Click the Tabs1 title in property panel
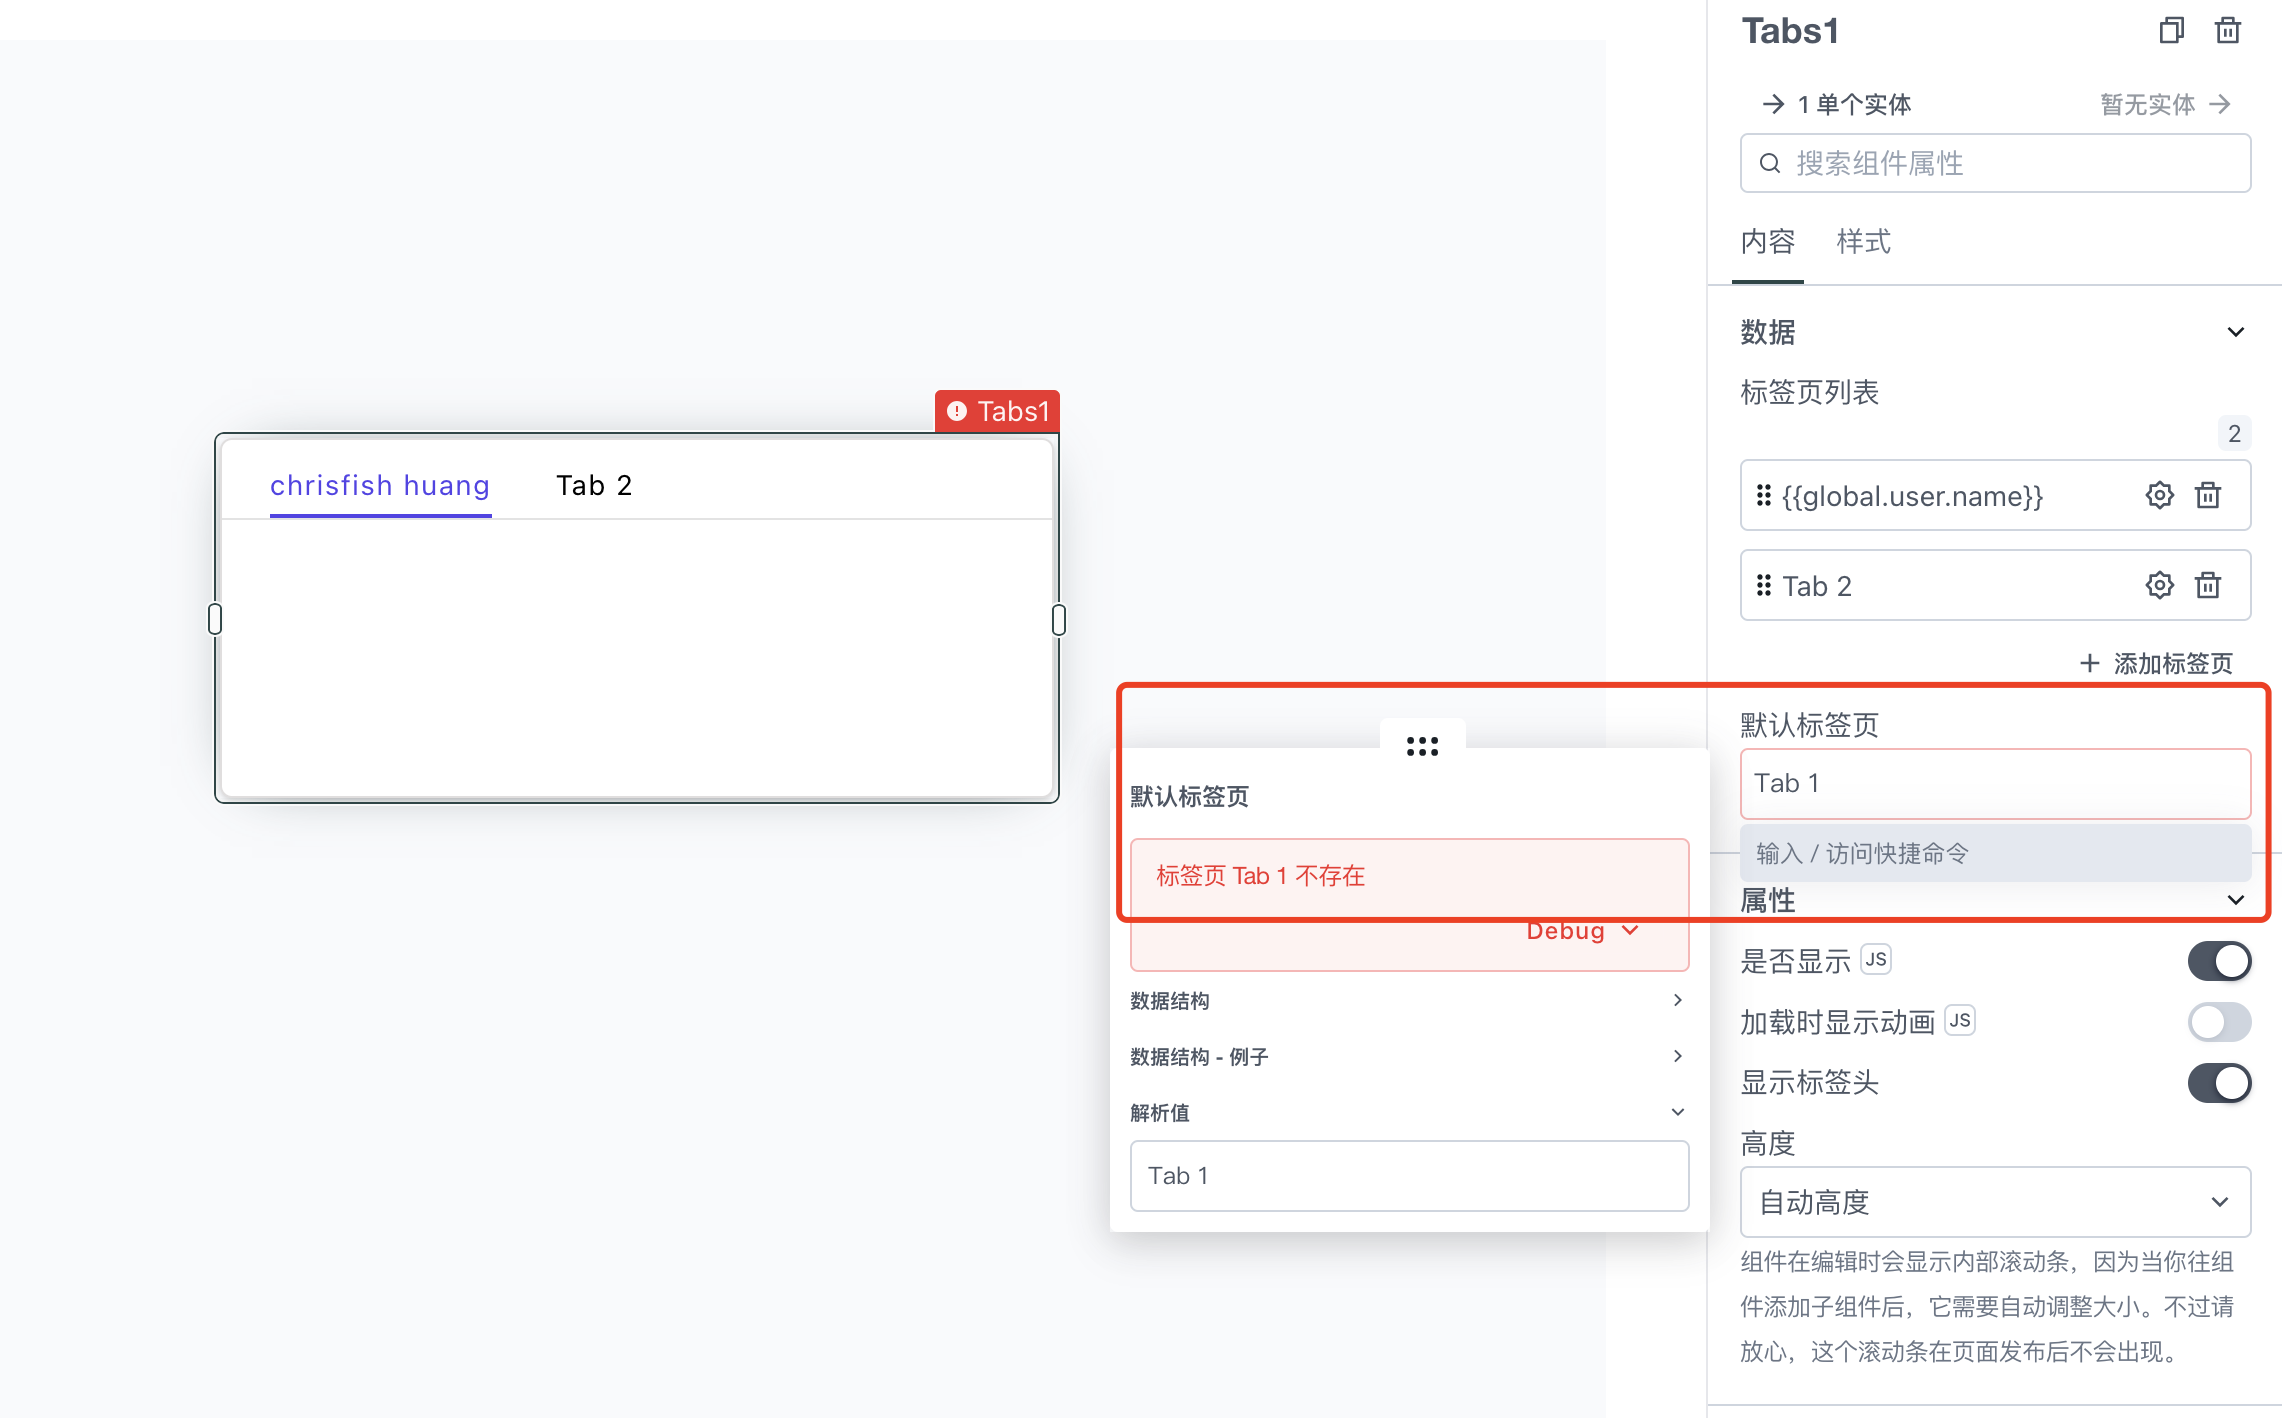 click(1790, 31)
